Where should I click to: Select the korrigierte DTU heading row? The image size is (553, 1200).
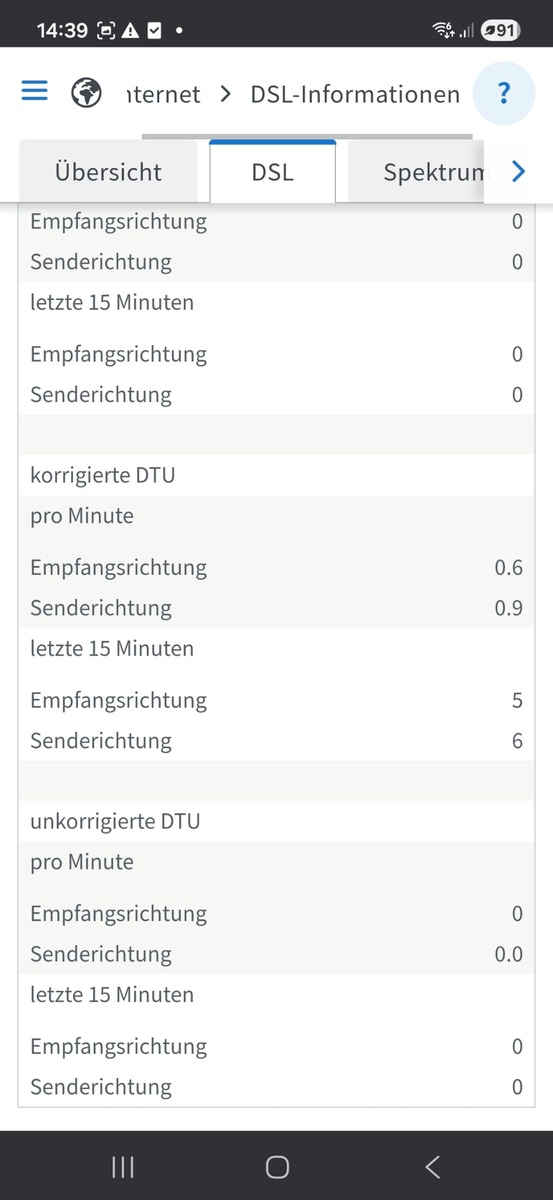tap(276, 475)
